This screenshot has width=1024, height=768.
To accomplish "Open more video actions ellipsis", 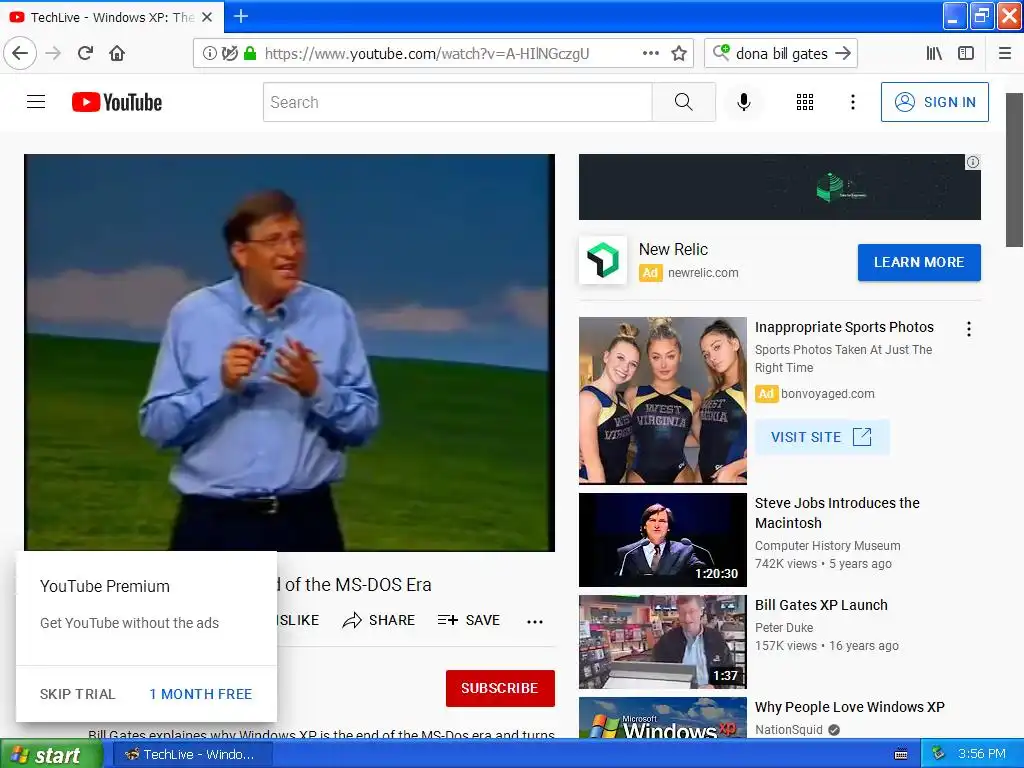I will click(535, 621).
